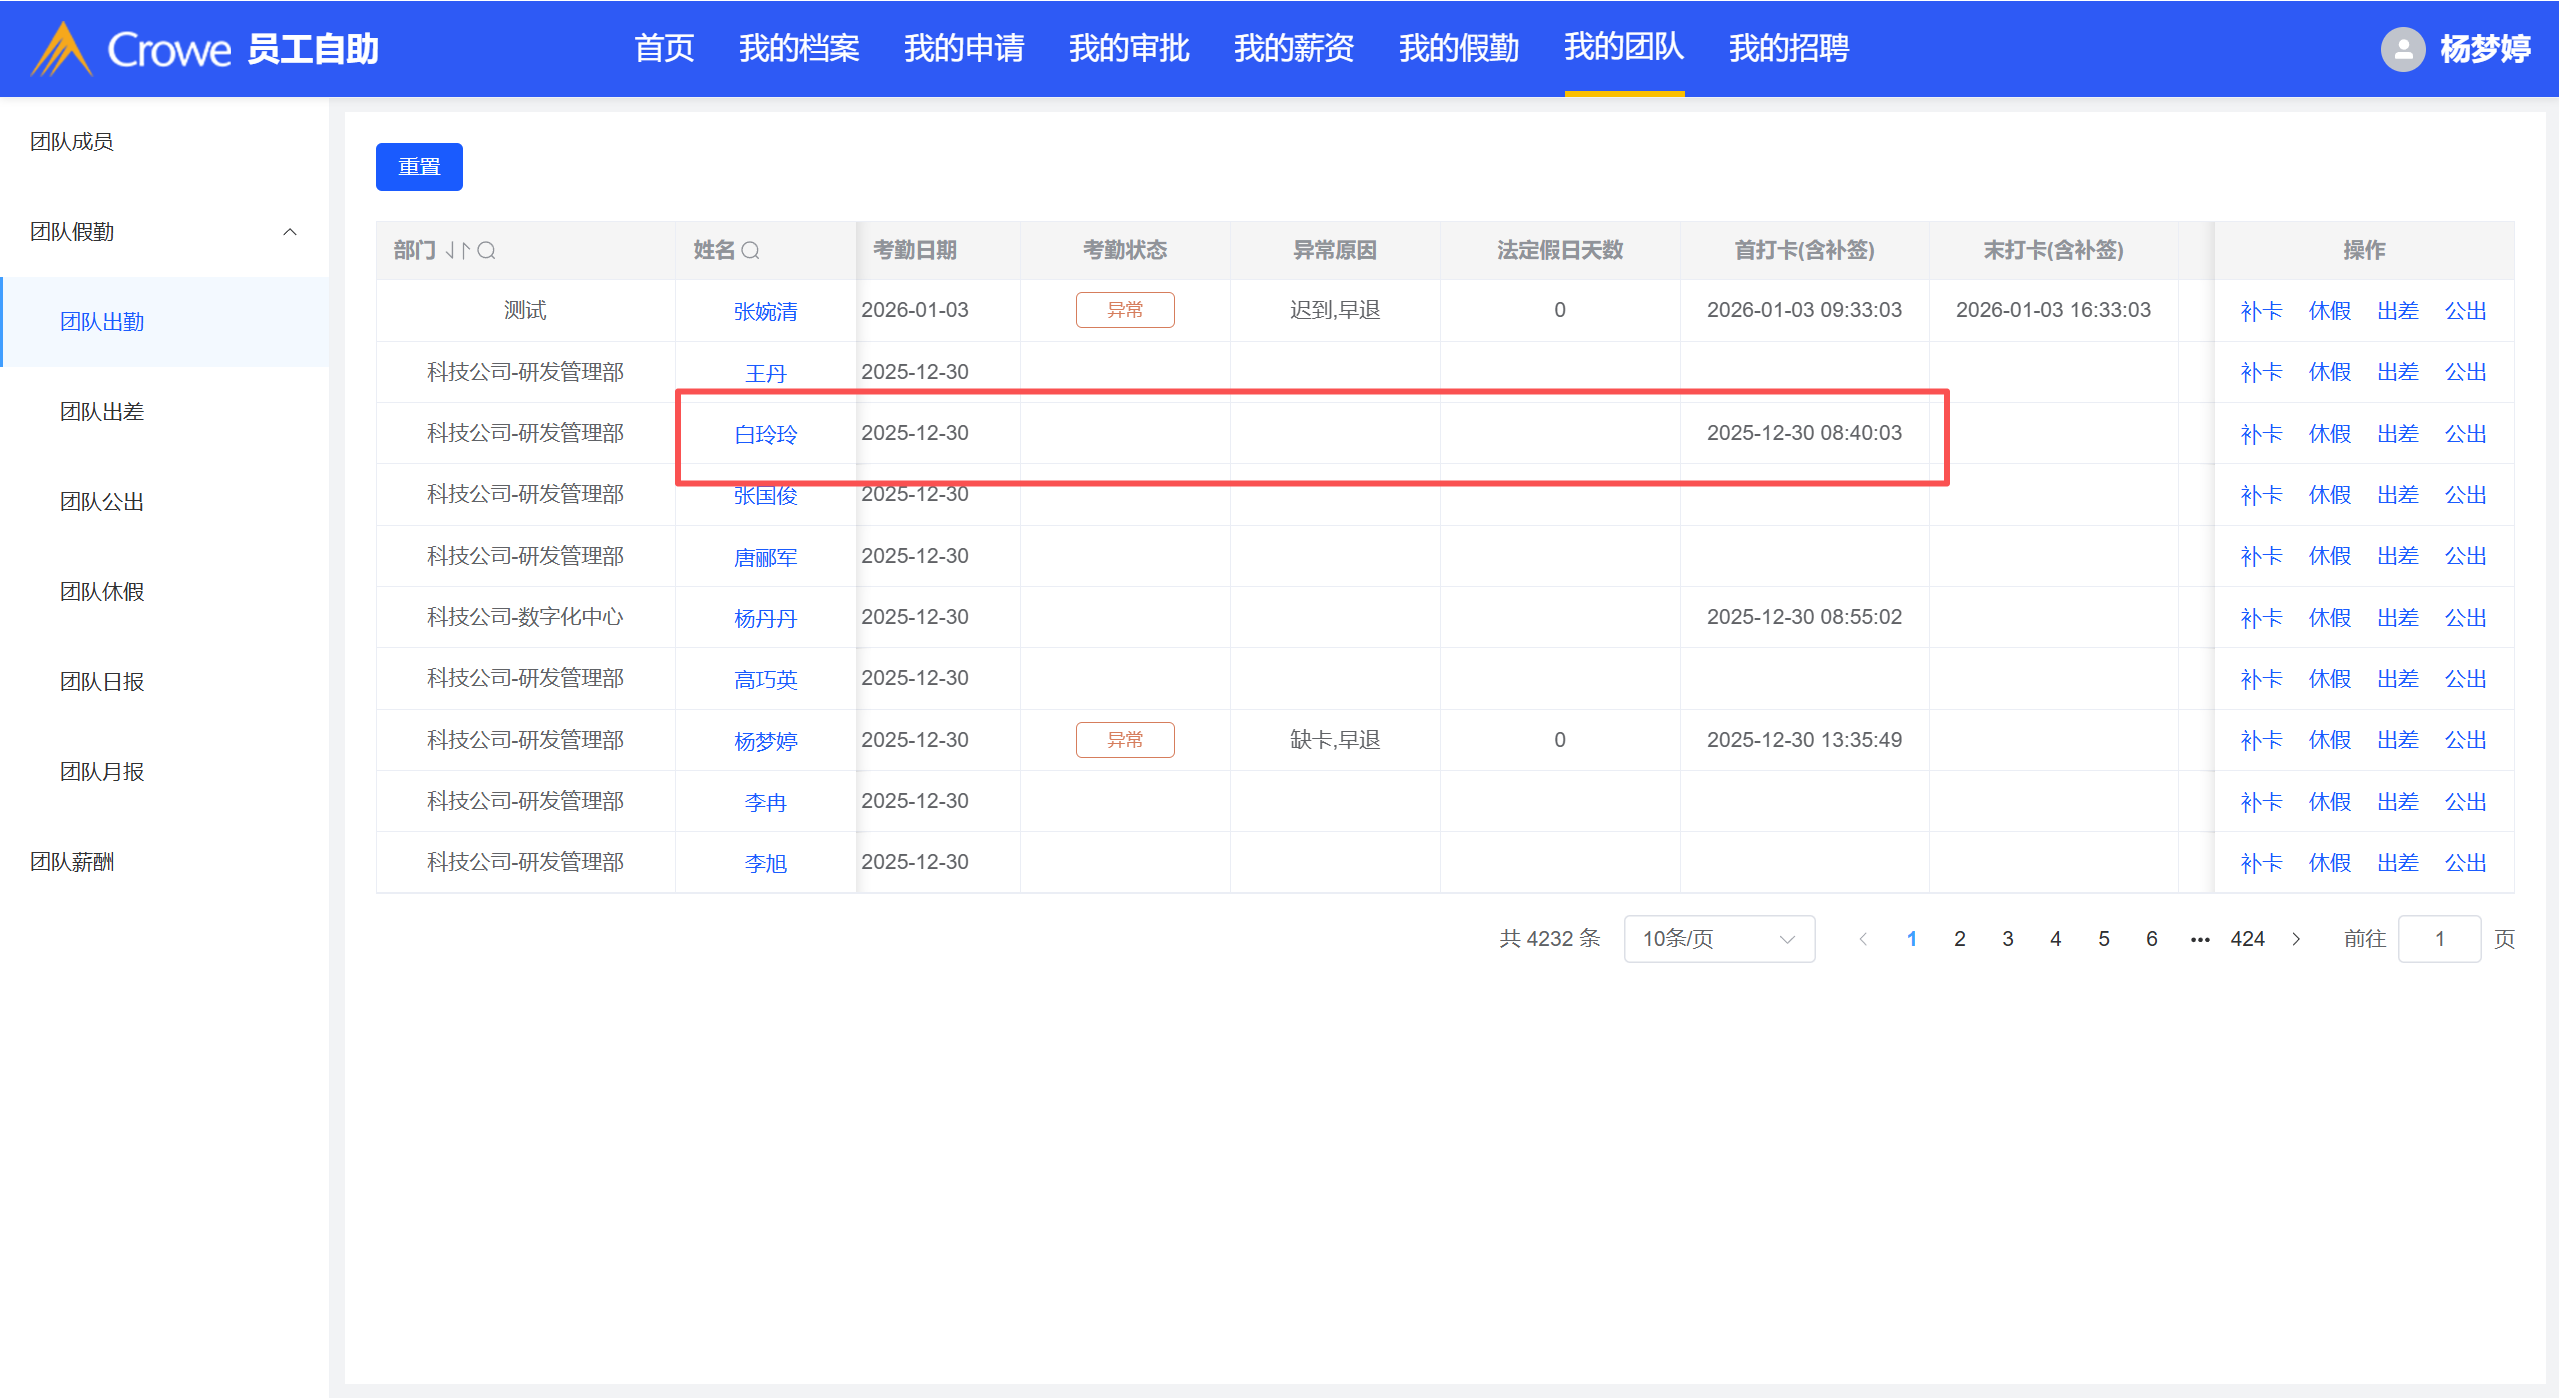Jump forward via pagination ellipsis
Screen dimensions: 2559x1398
point(2199,939)
